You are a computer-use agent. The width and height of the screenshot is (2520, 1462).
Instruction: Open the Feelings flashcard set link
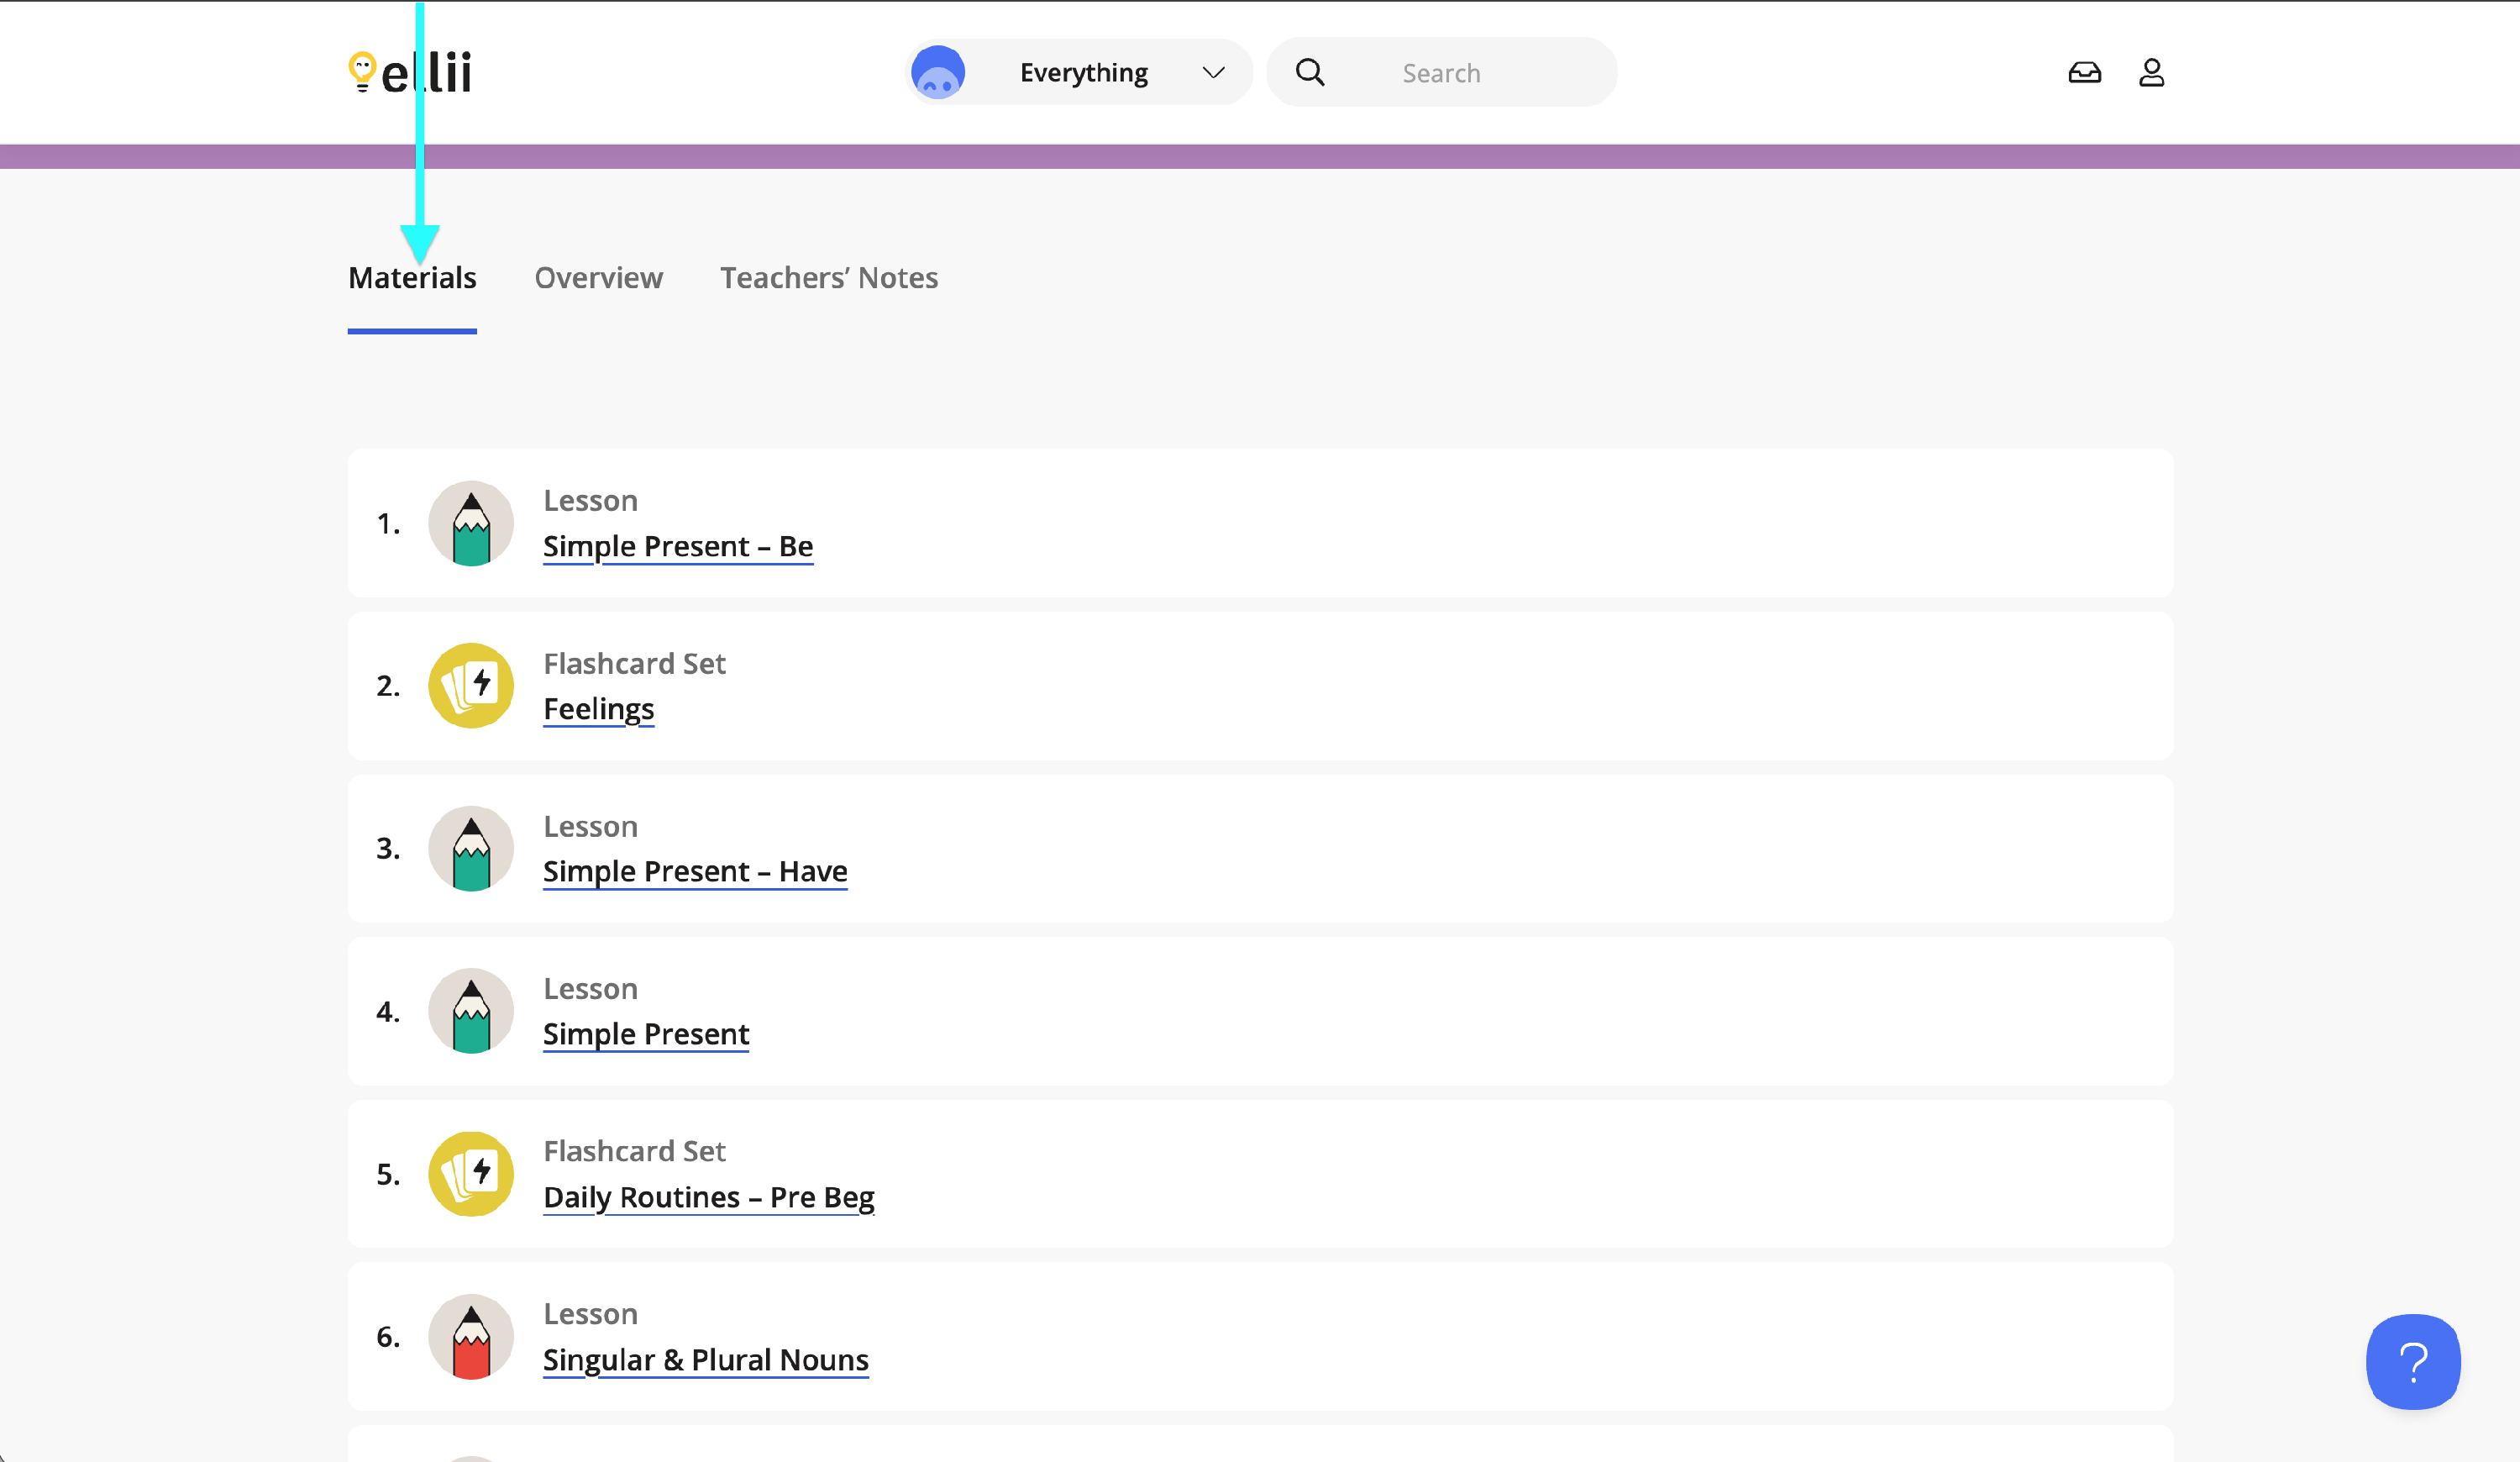click(x=598, y=709)
